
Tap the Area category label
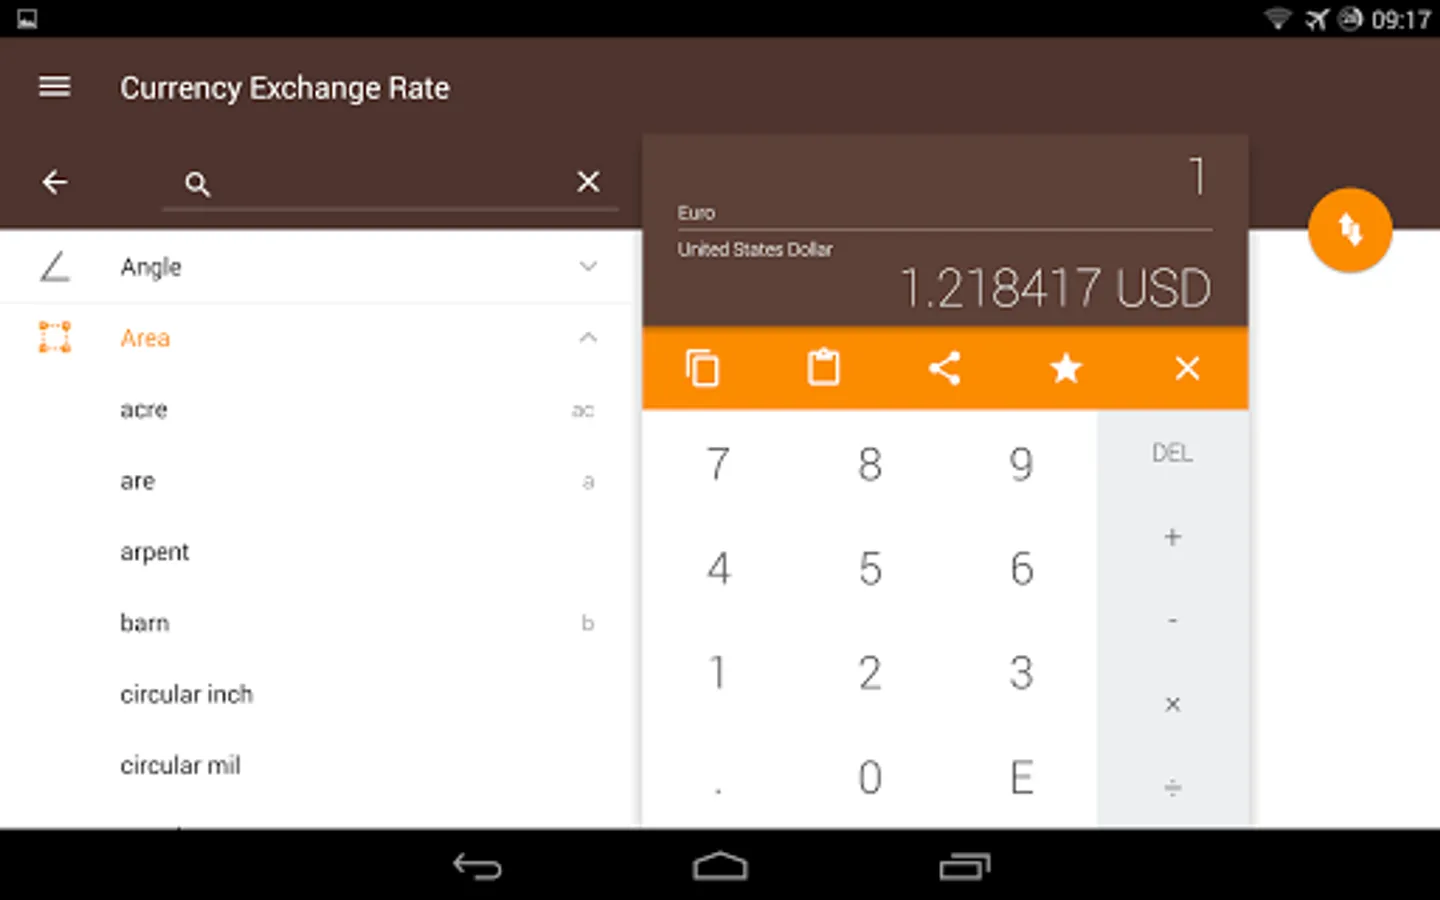pyautogui.click(x=145, y=338)
